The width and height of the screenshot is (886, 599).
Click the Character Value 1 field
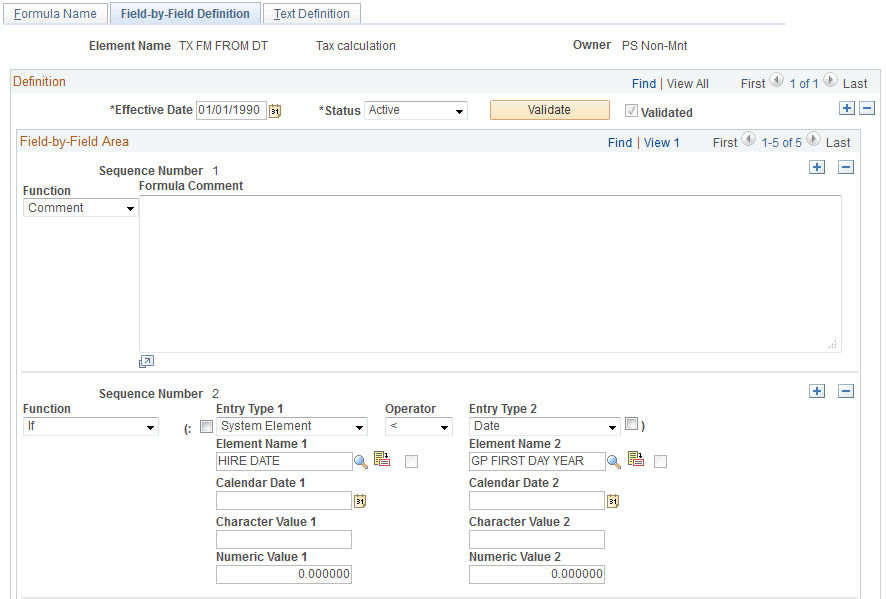click(284, 539)
